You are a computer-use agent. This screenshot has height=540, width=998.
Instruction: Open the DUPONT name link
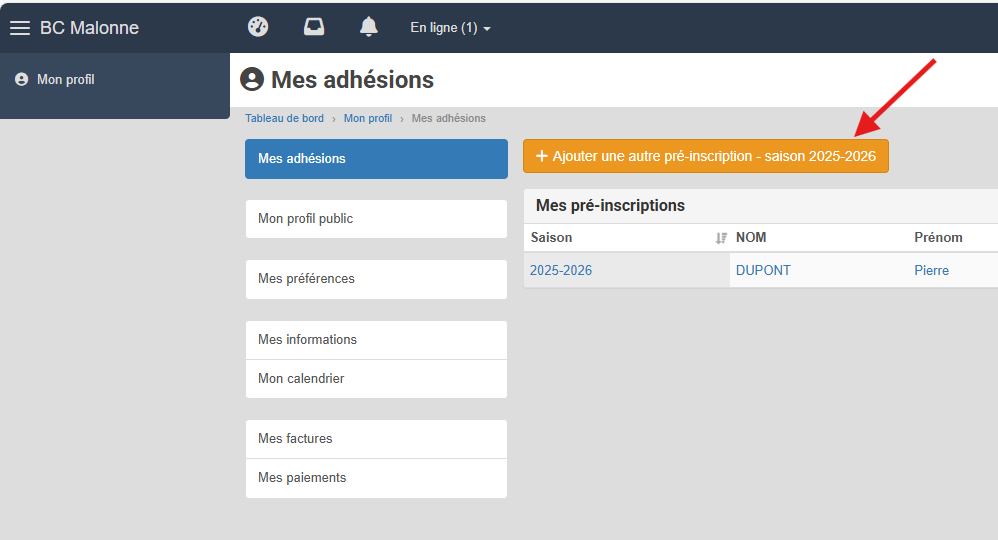point(763,270)
